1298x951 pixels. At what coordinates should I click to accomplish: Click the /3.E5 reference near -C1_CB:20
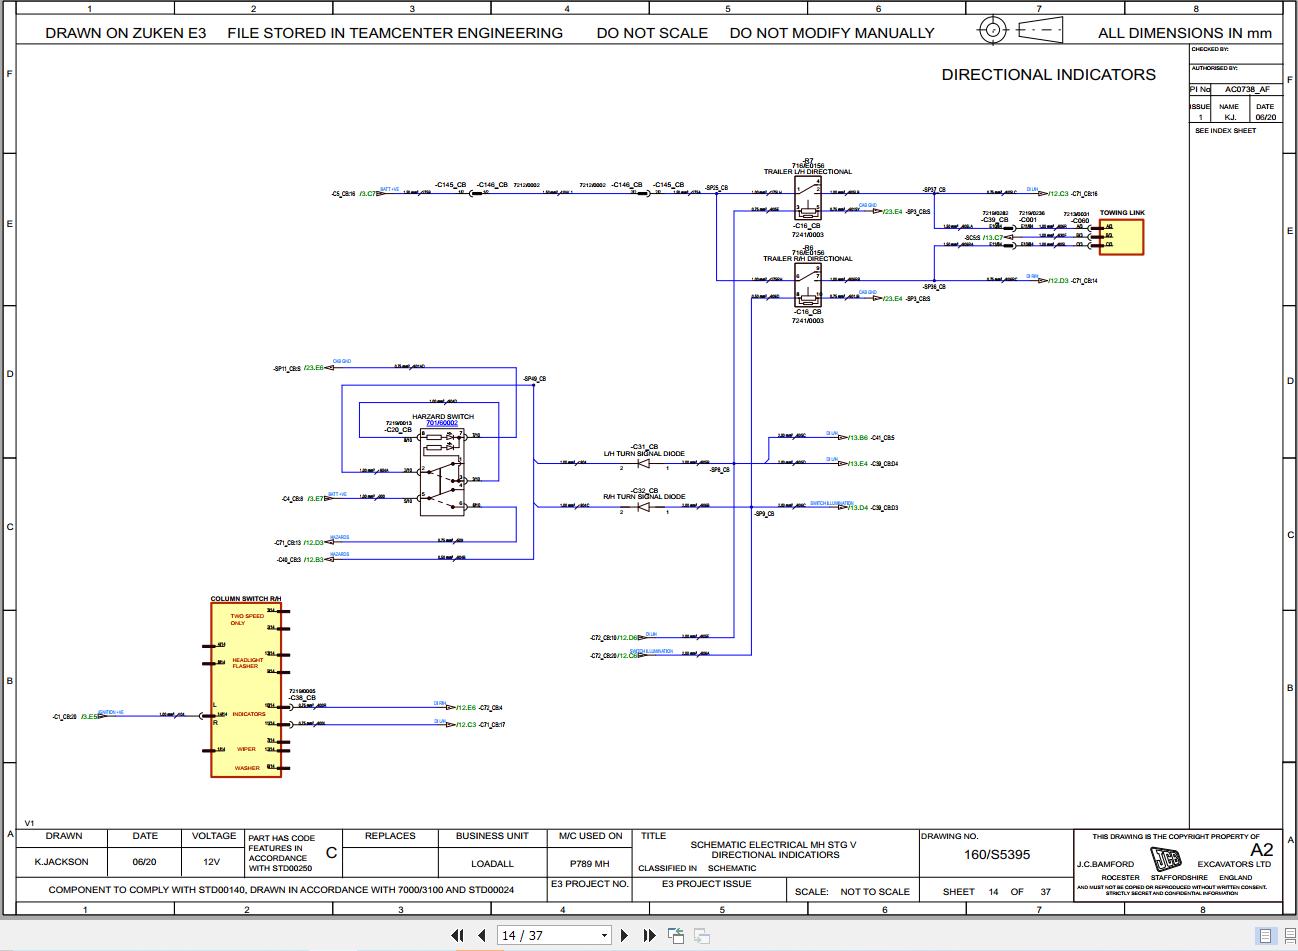click(89, 716)
